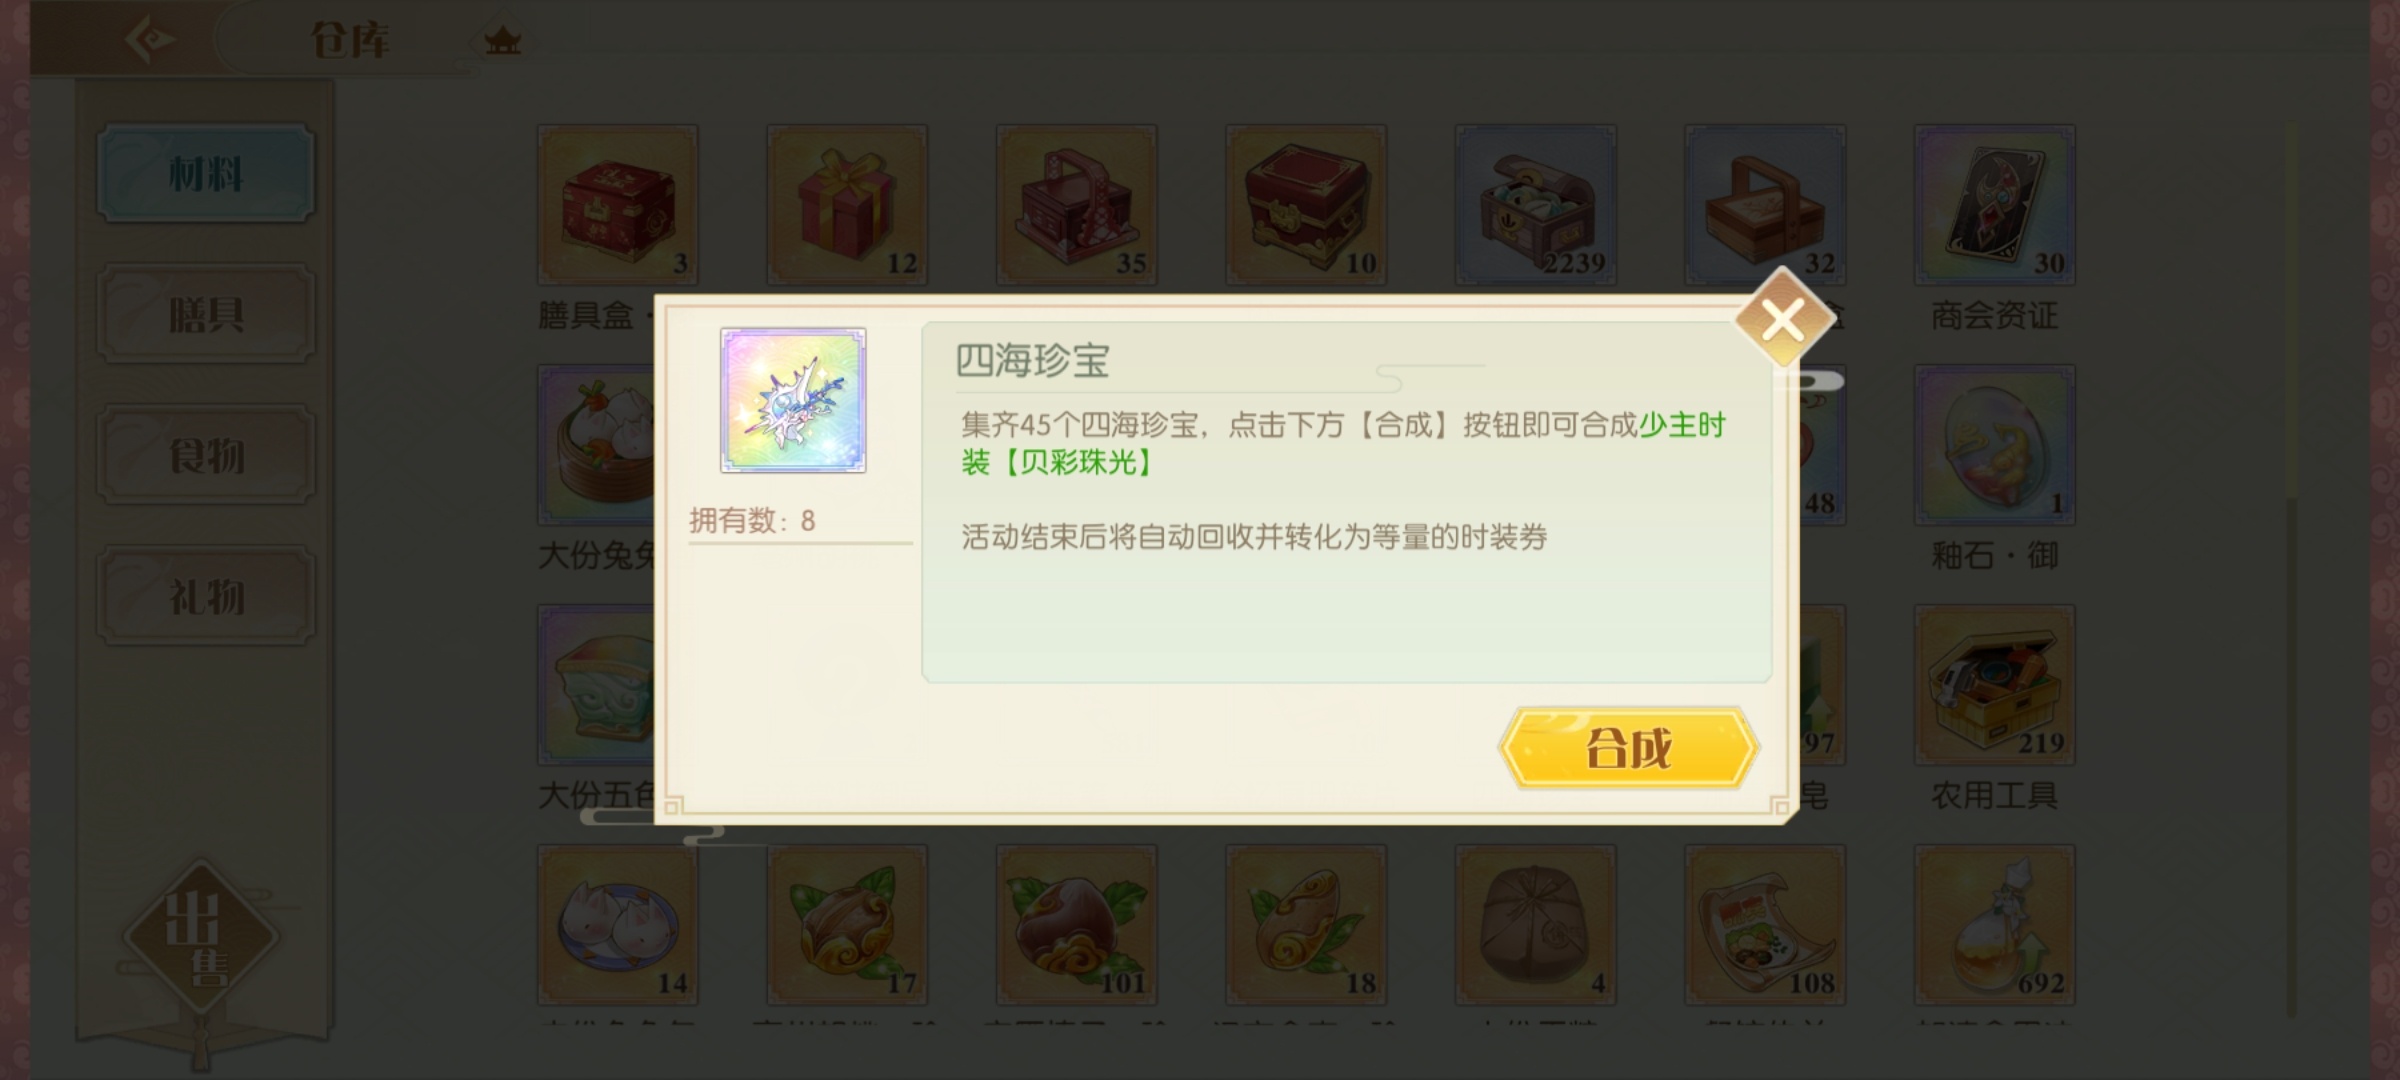The width and height of the screenshot is (2400, 1080).
Task: Select the red lacquer chest with 10
Action: (1306, 205)
